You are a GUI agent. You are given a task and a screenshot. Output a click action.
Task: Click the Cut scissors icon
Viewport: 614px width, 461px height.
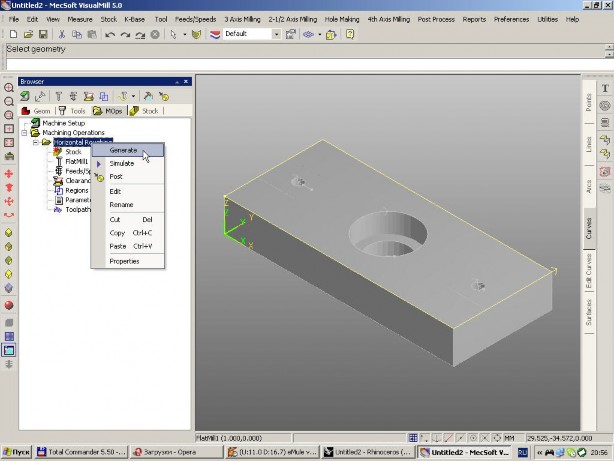(x=61, y=34)
